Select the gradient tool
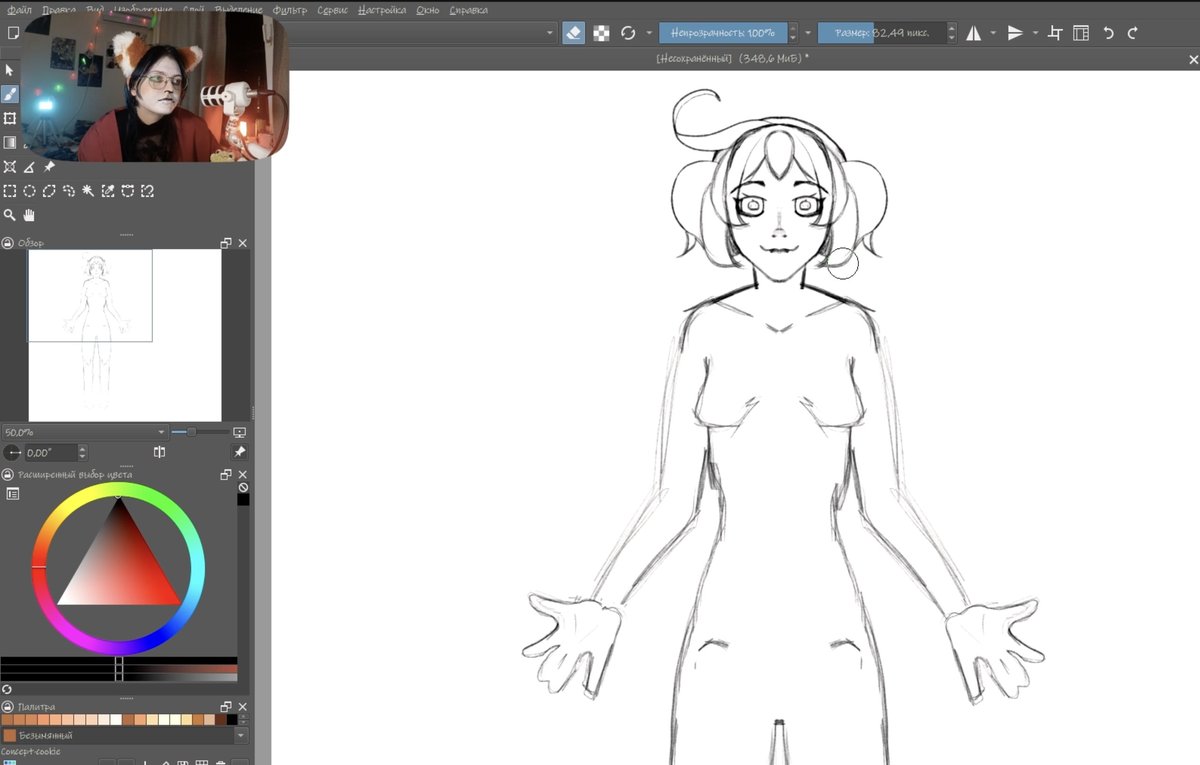Image resolution: width=1200 pixels, height=765 pixels. click(x=10, y=143)
